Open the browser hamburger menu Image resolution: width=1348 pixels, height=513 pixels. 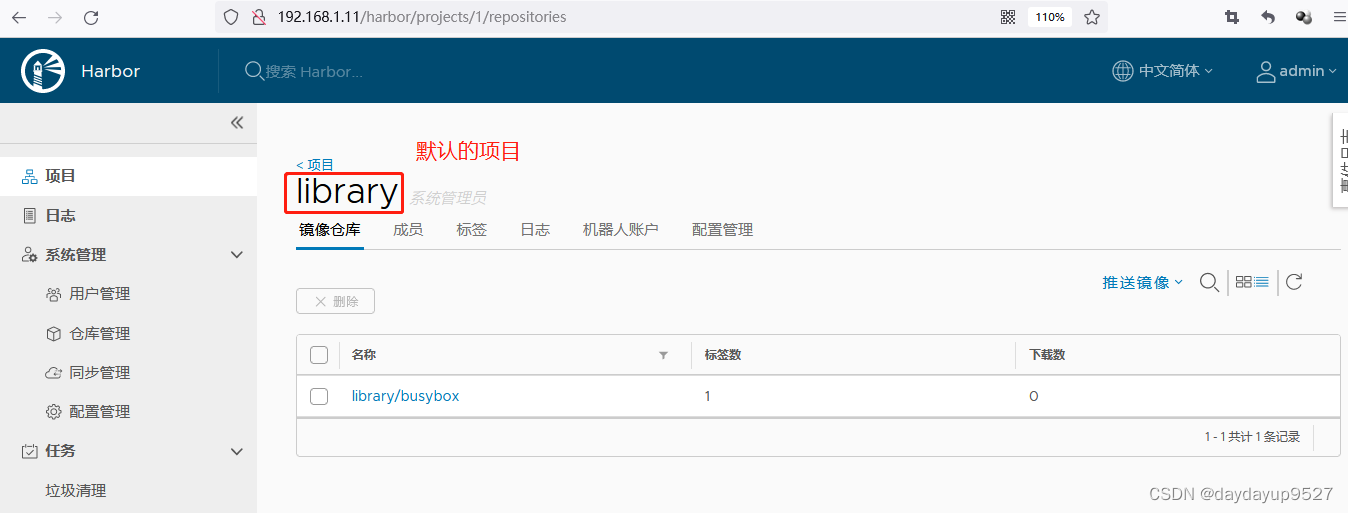coord(1339,17)
